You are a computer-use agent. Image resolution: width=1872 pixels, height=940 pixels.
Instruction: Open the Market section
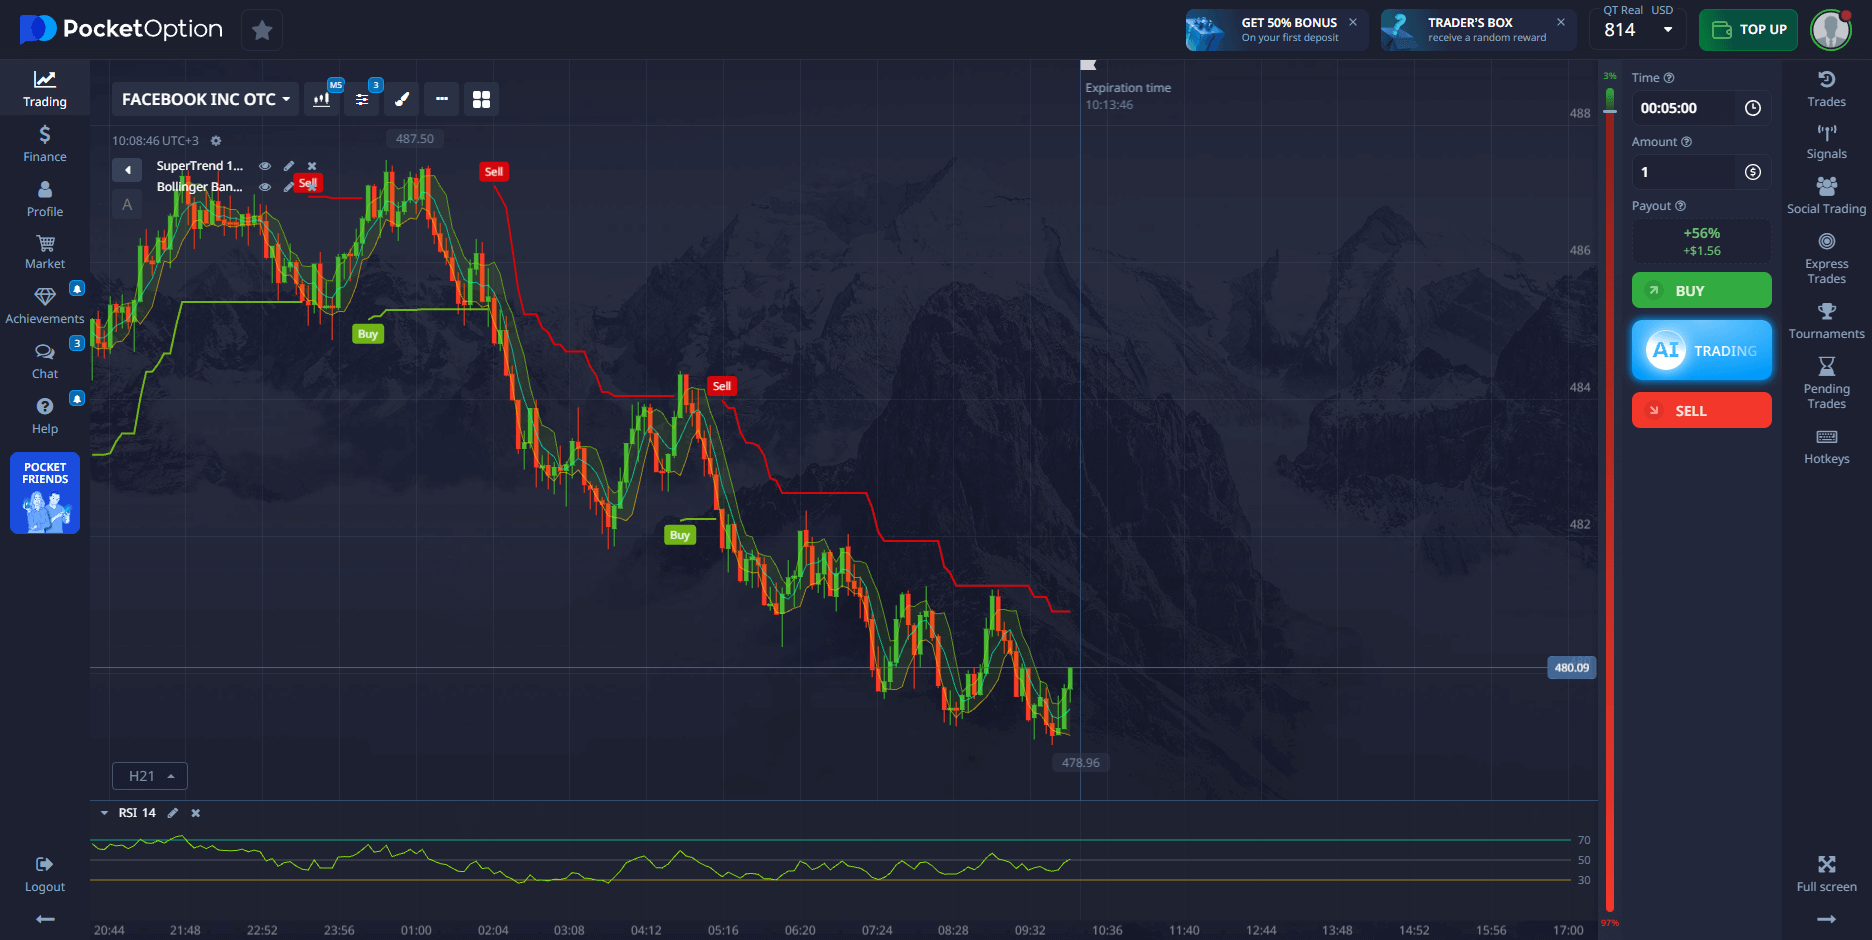tap(45, 252)
